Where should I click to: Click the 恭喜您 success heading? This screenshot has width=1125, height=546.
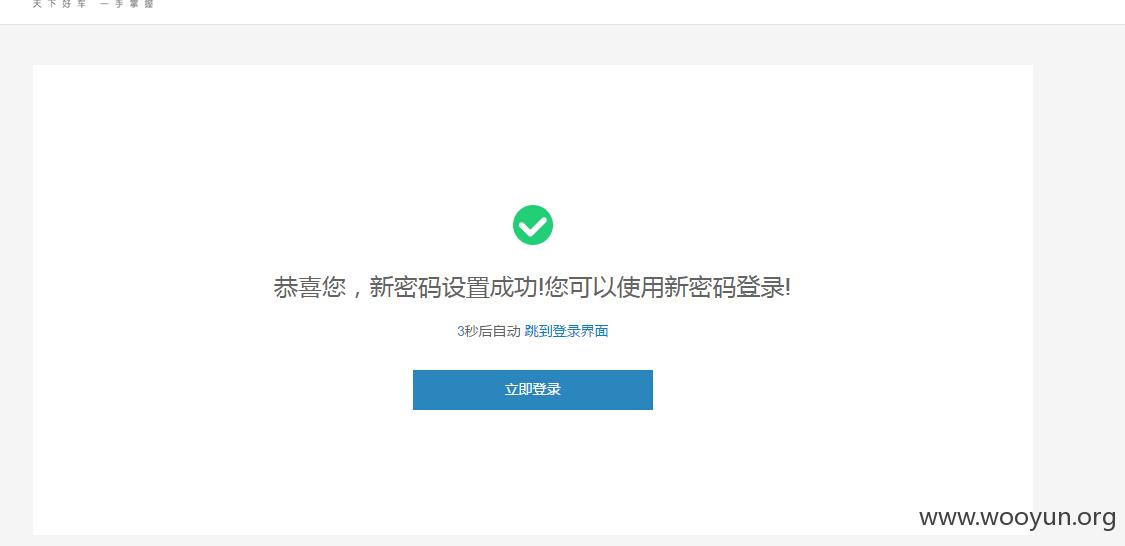click(310, 288)
